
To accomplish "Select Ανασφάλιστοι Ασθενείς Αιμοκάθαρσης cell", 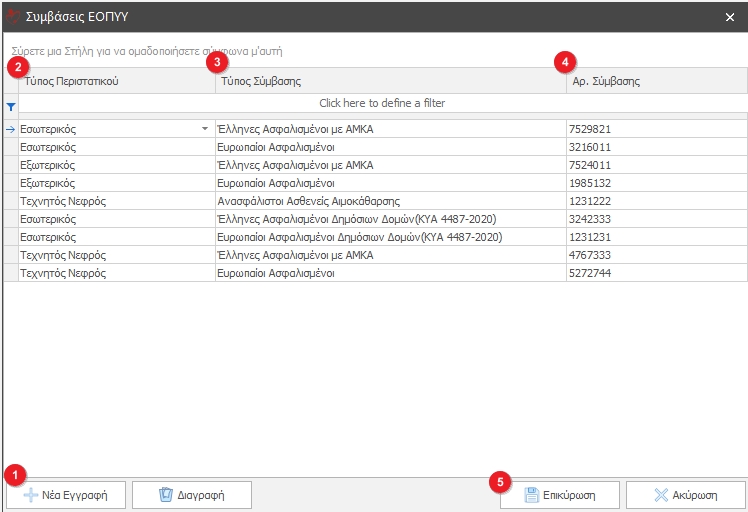I will coord(390,201).
